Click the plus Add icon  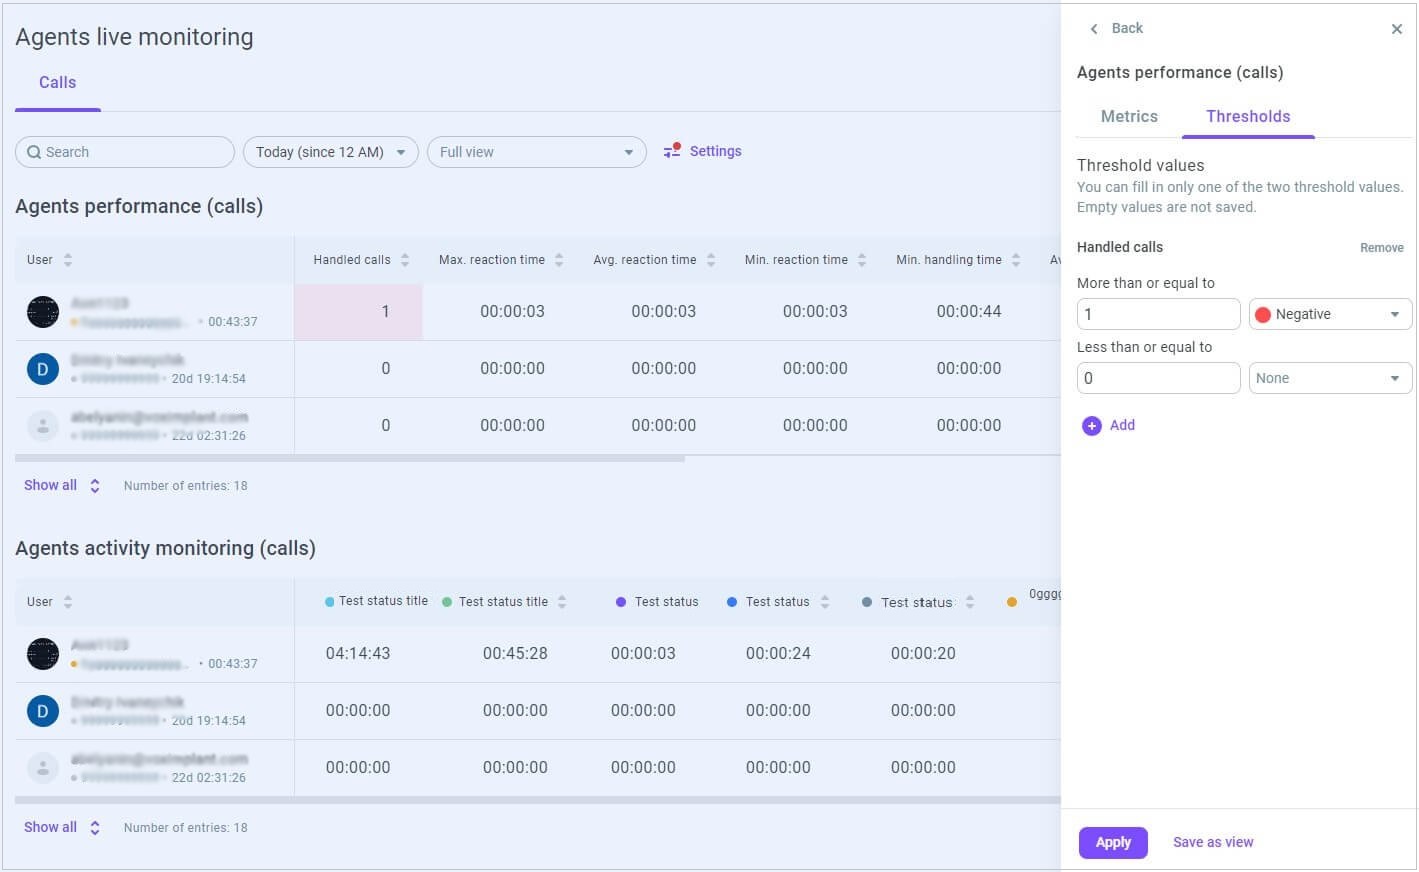click(1092, 426)
